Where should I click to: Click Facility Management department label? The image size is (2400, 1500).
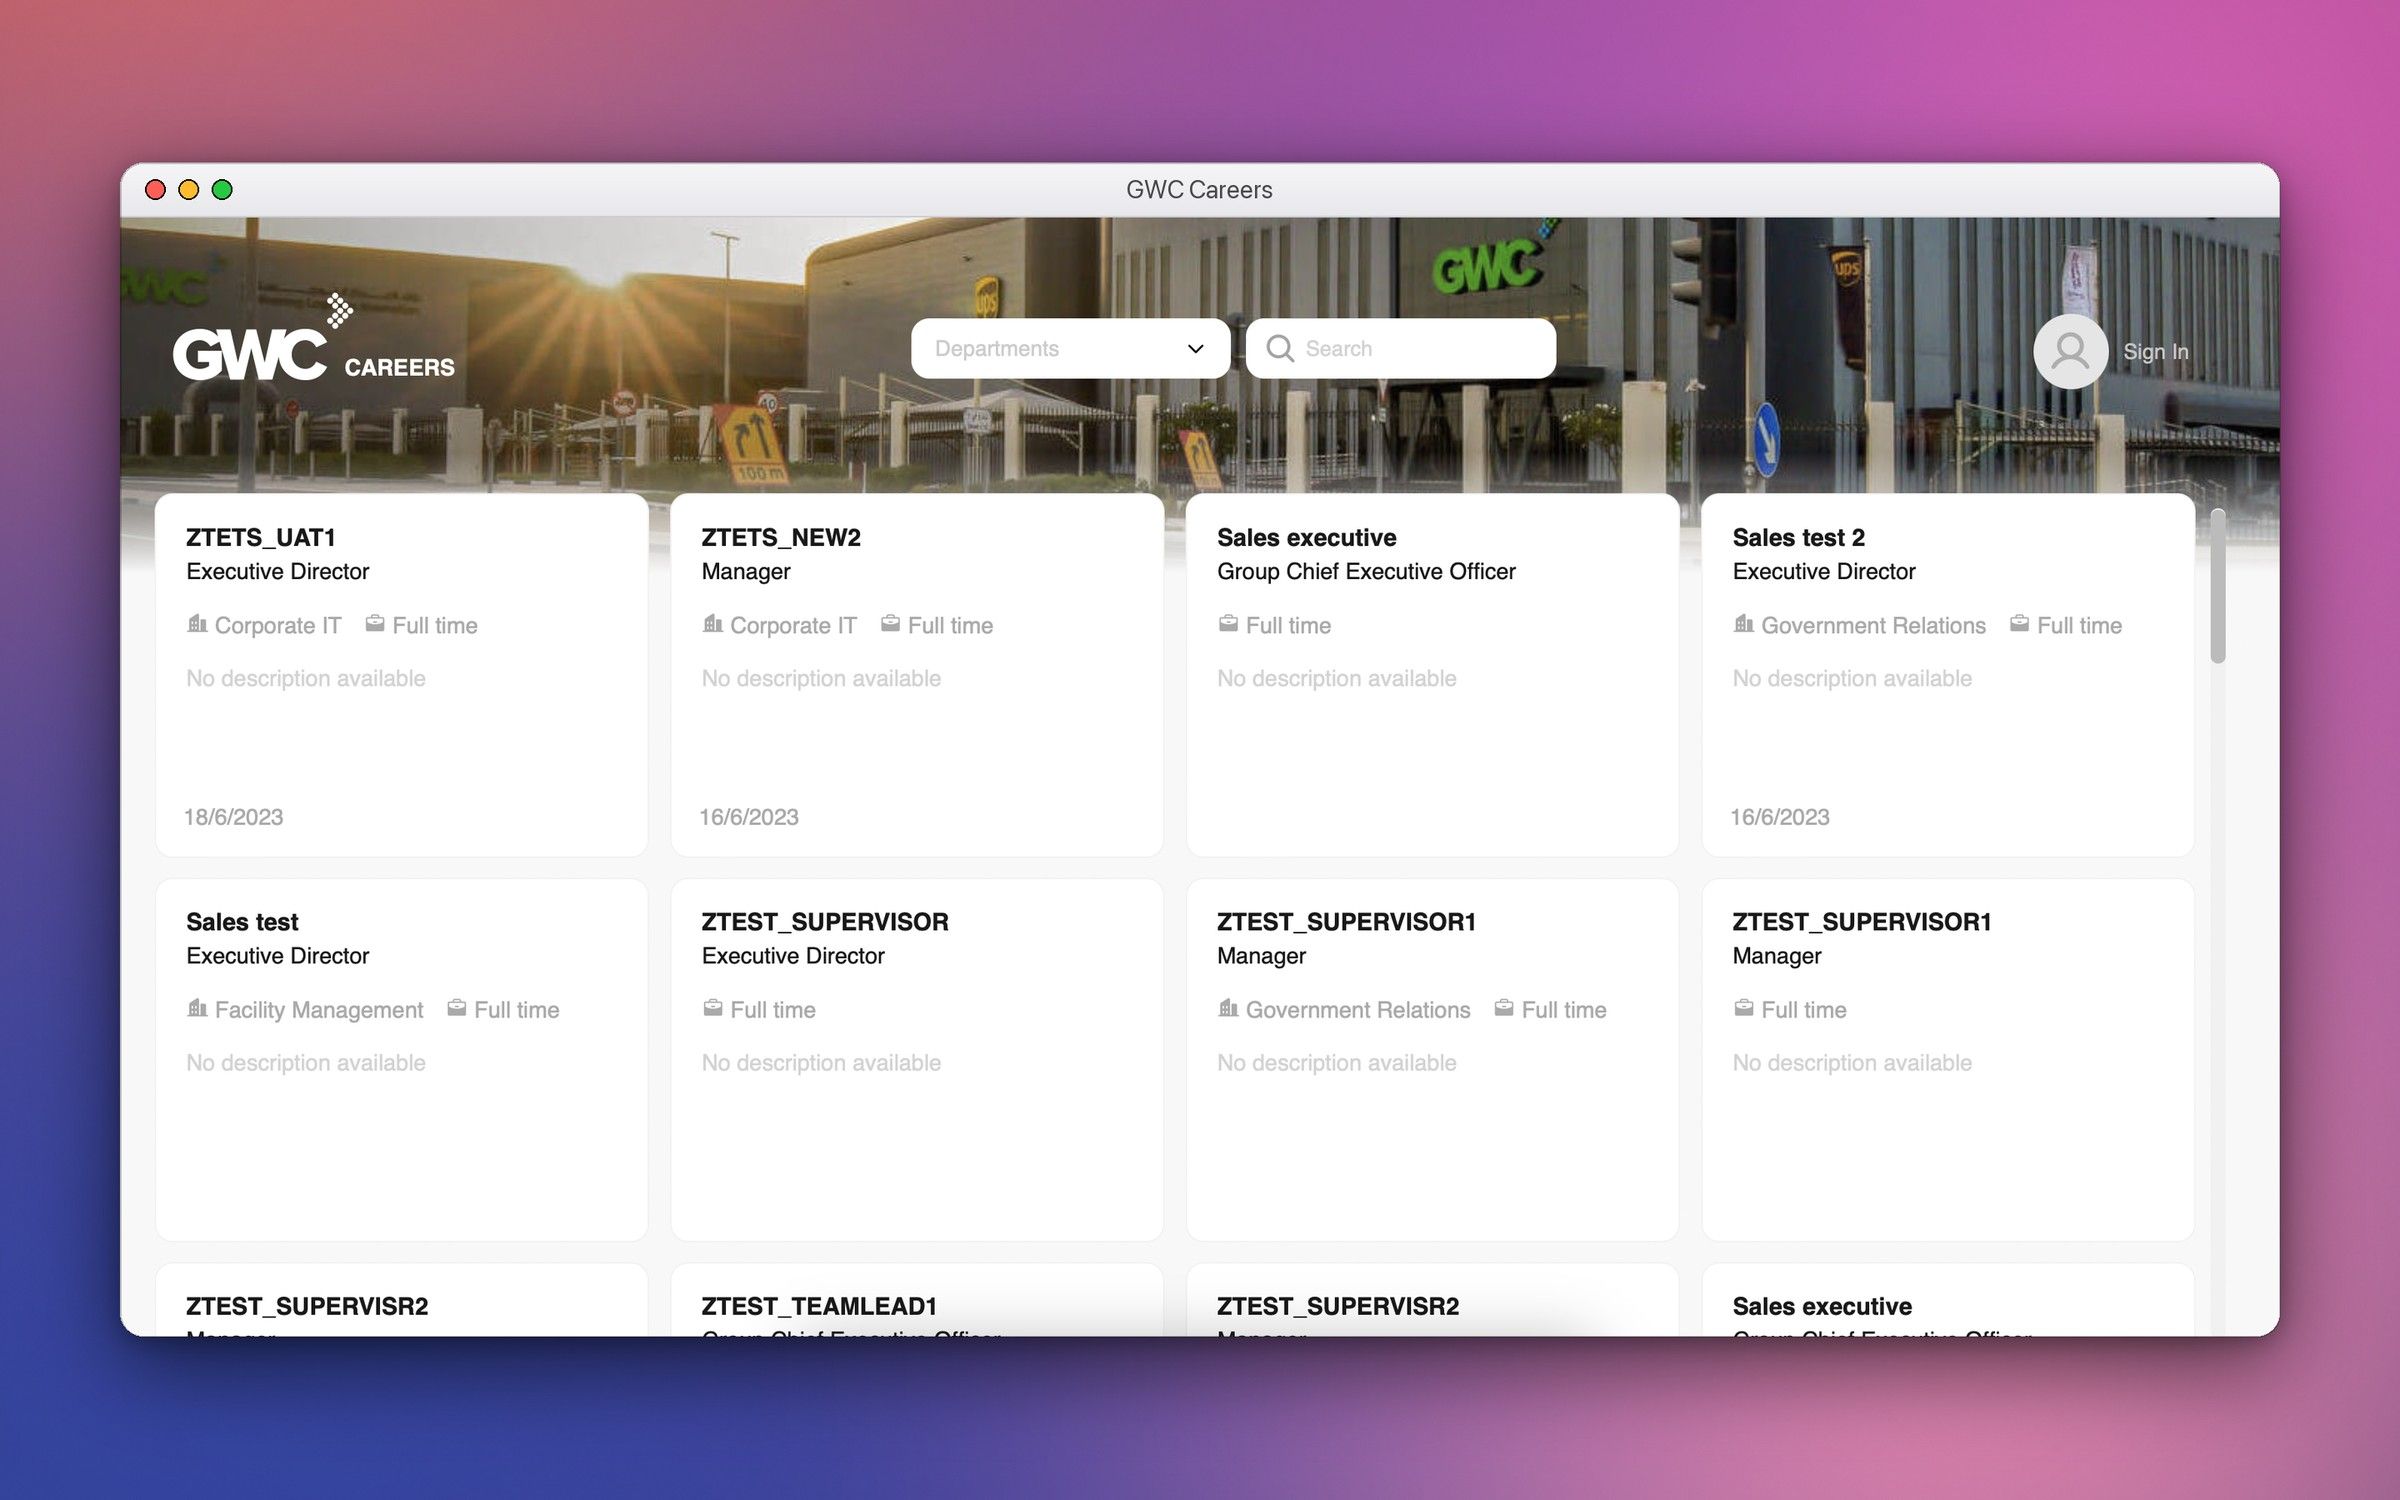pyautogui.click(x=319, y=1009)
